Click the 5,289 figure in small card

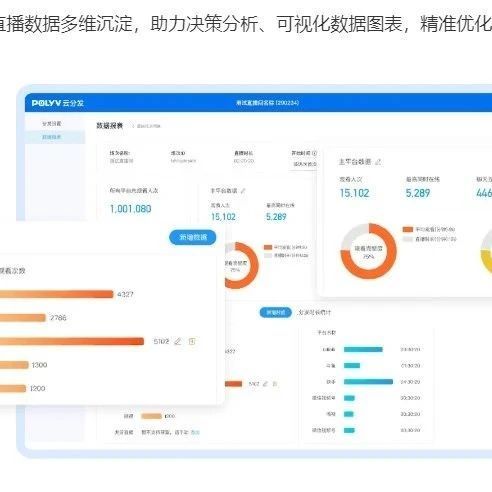tap(276, 217)
